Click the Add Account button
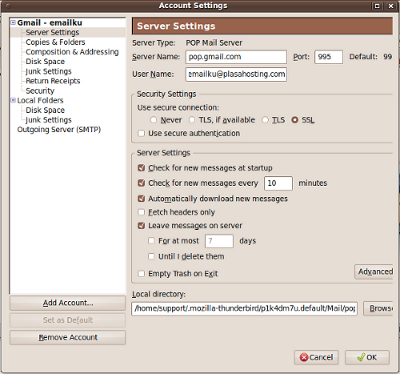The height and width of the screenshot is (374, 400). (68, 303)
